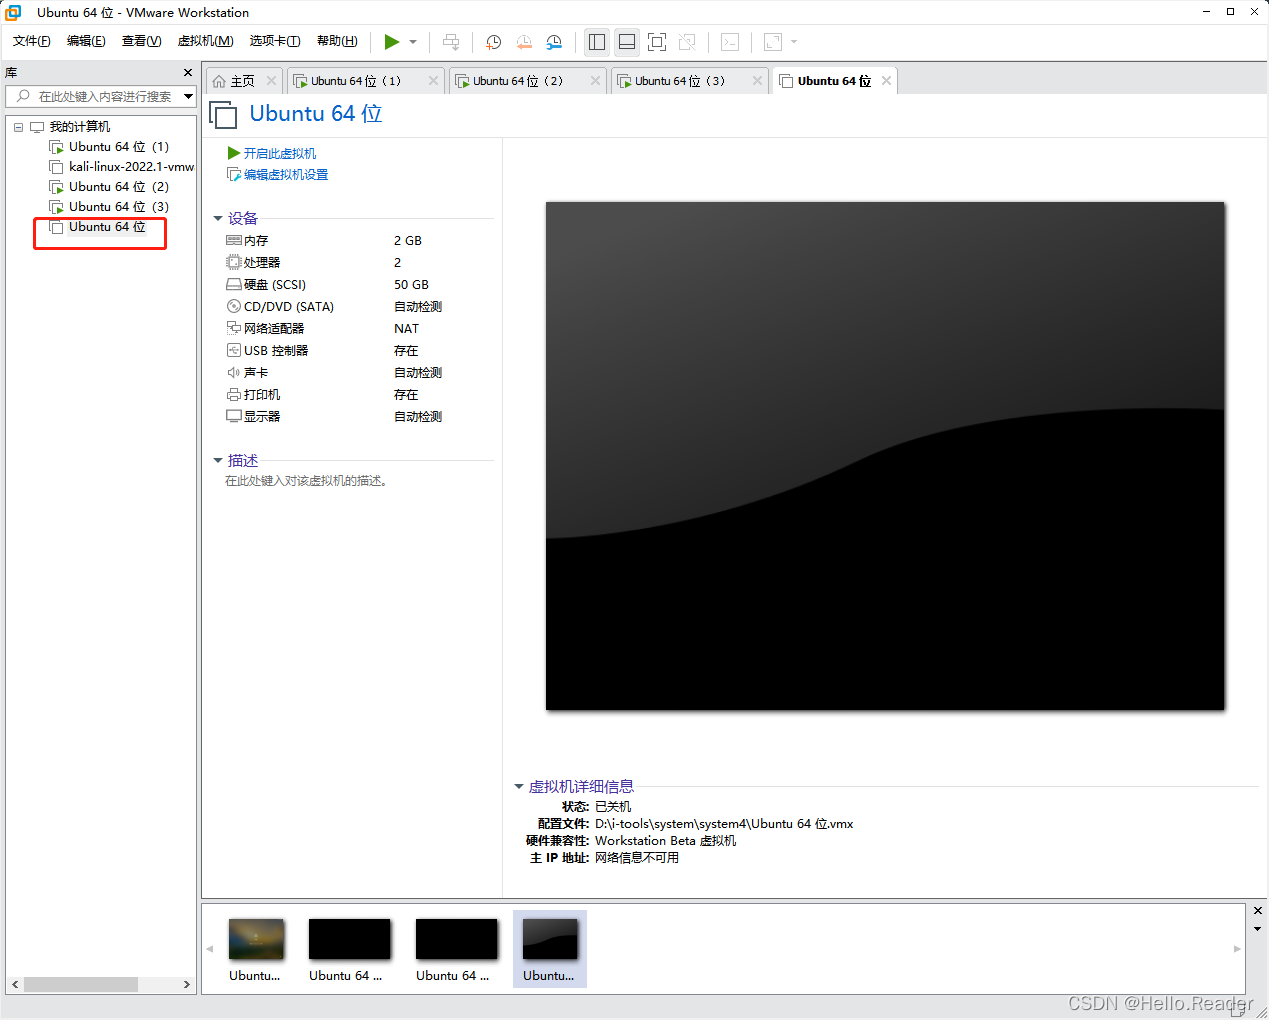Select Ubuntu 64 位 (3) in library
Viewport: 1269px width, 1020px height.
109,207
